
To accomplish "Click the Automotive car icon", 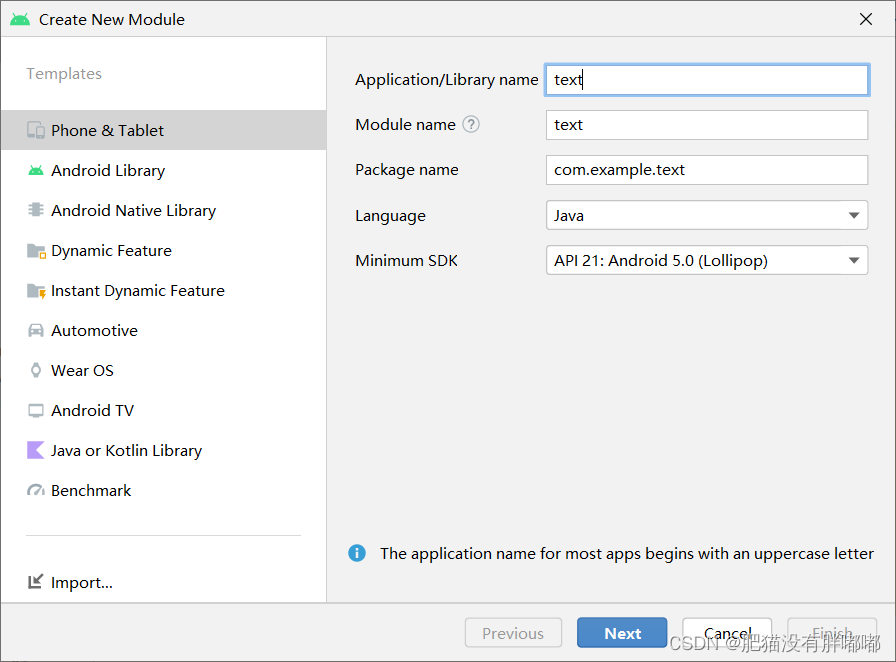I will point(36,330).
